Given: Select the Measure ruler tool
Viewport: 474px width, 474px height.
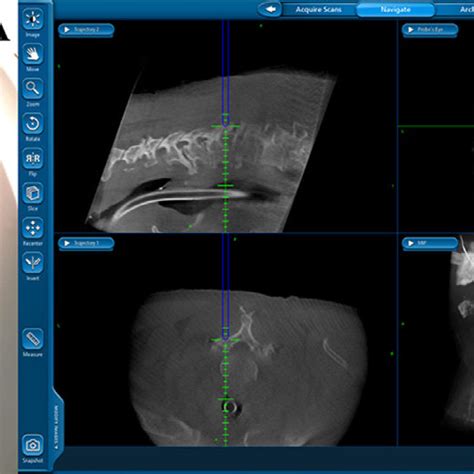Looking at the screenshot, I should 33,339.
